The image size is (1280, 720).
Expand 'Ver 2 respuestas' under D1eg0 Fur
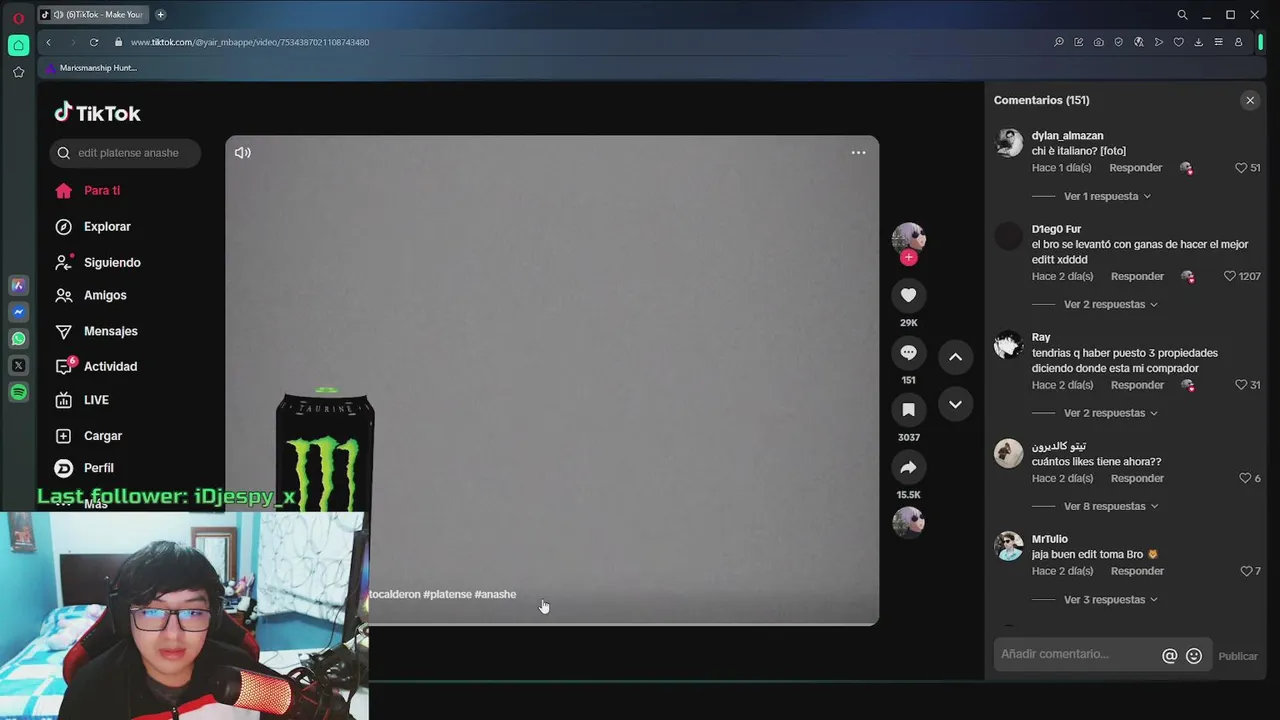pos(1111,304)
